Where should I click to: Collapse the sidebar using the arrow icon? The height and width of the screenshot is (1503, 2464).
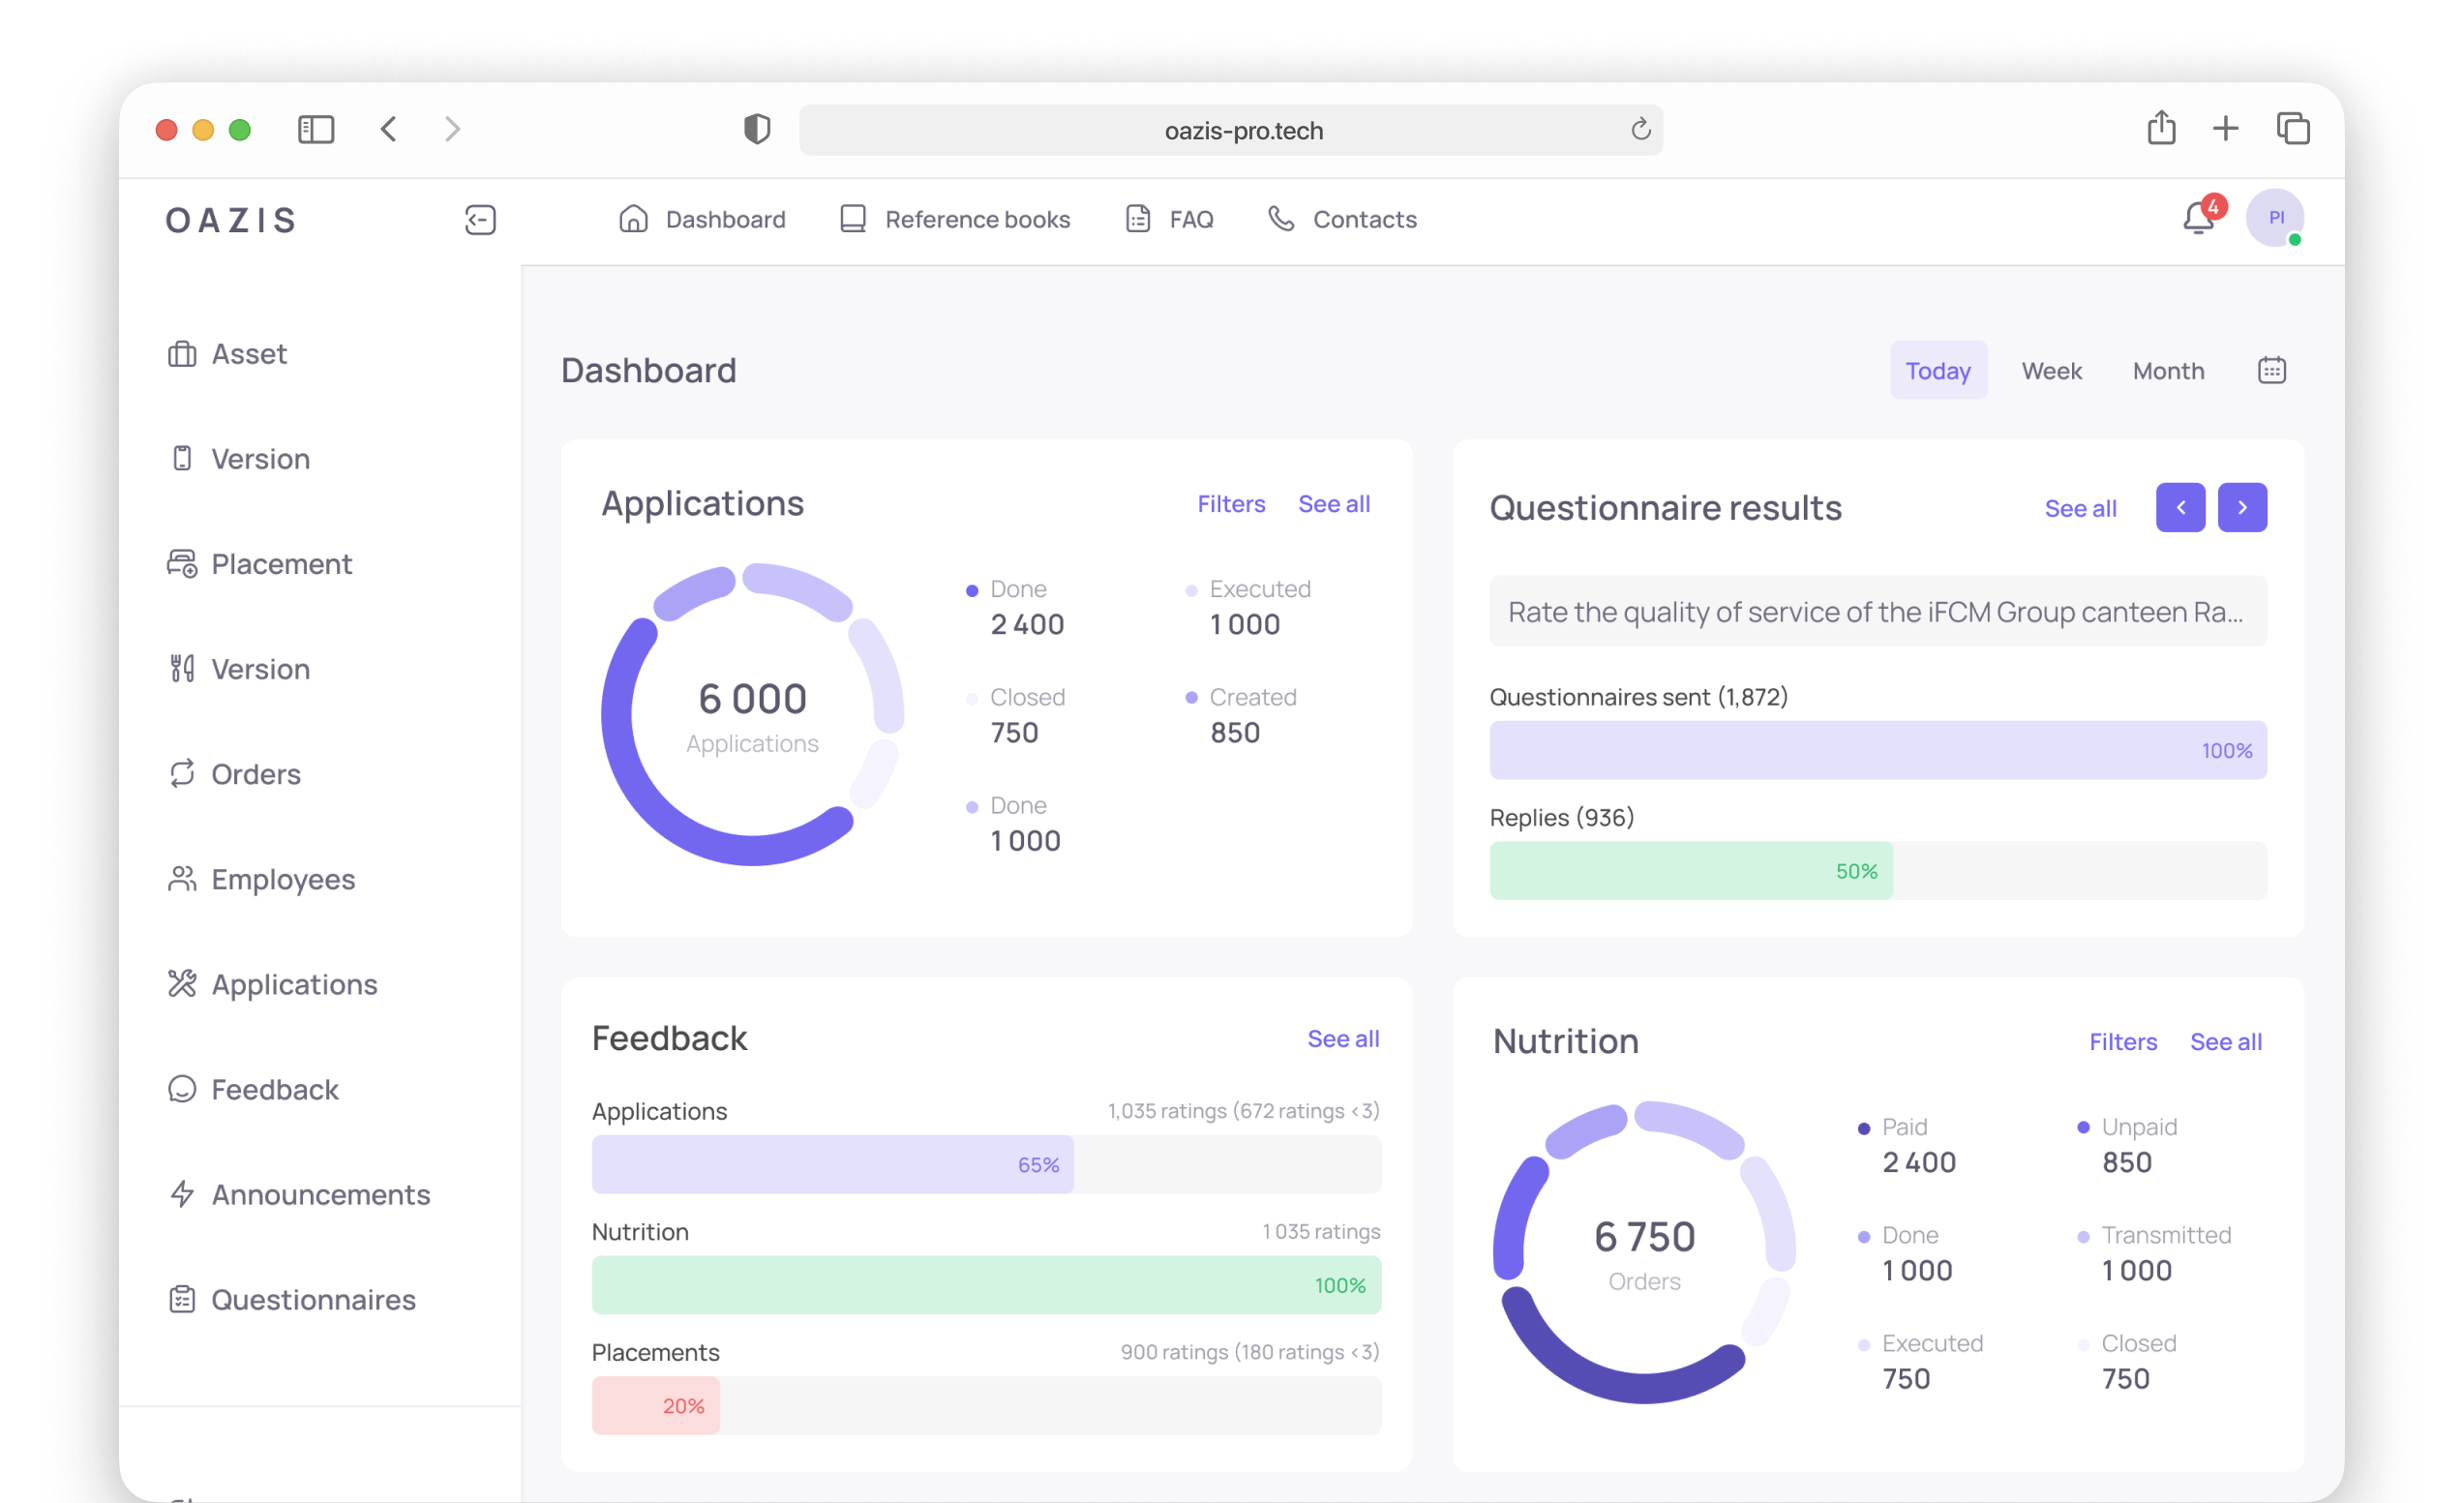tap(479, 219)
